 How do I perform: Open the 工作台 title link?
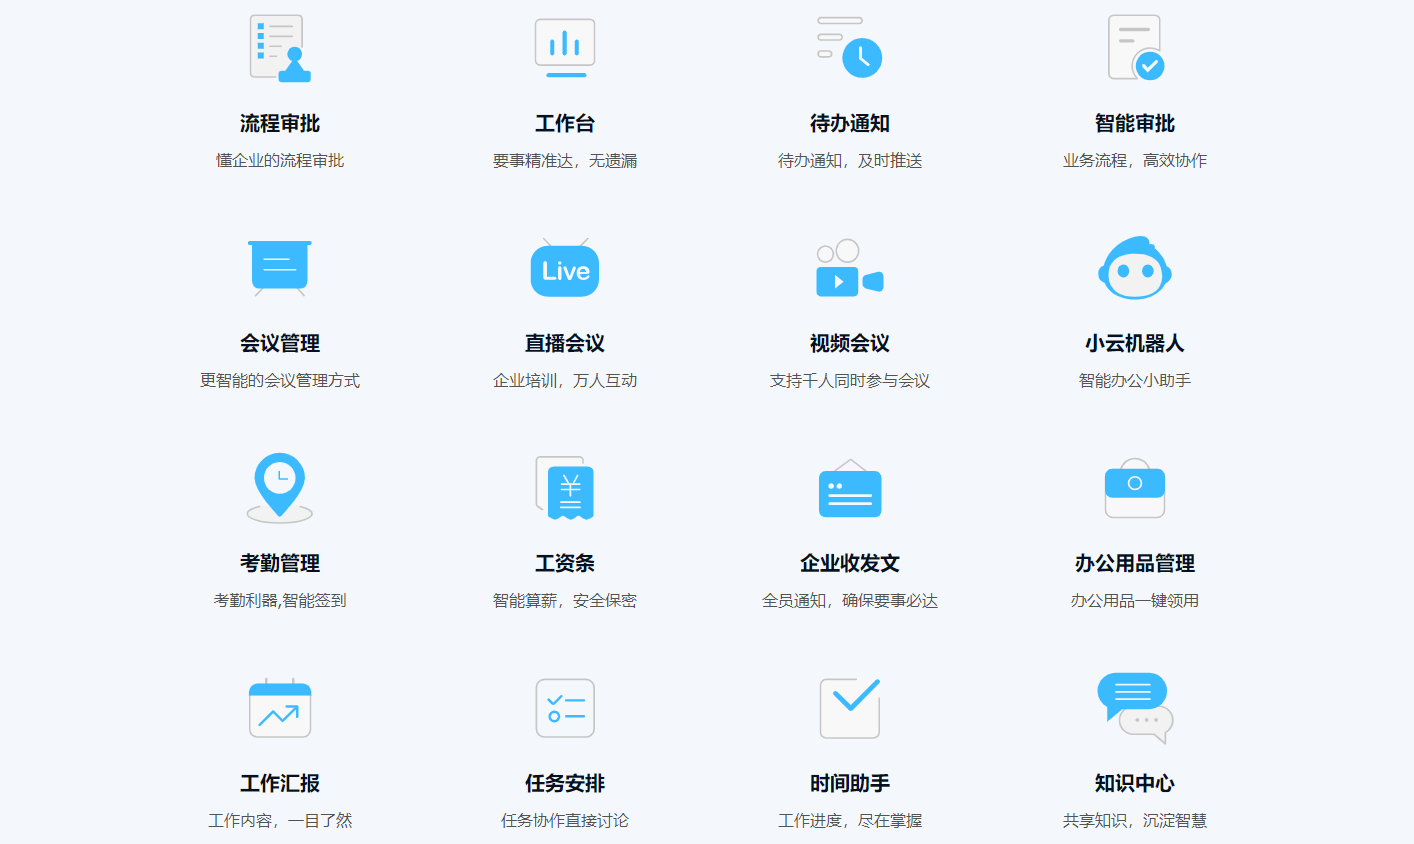[565, 124]
